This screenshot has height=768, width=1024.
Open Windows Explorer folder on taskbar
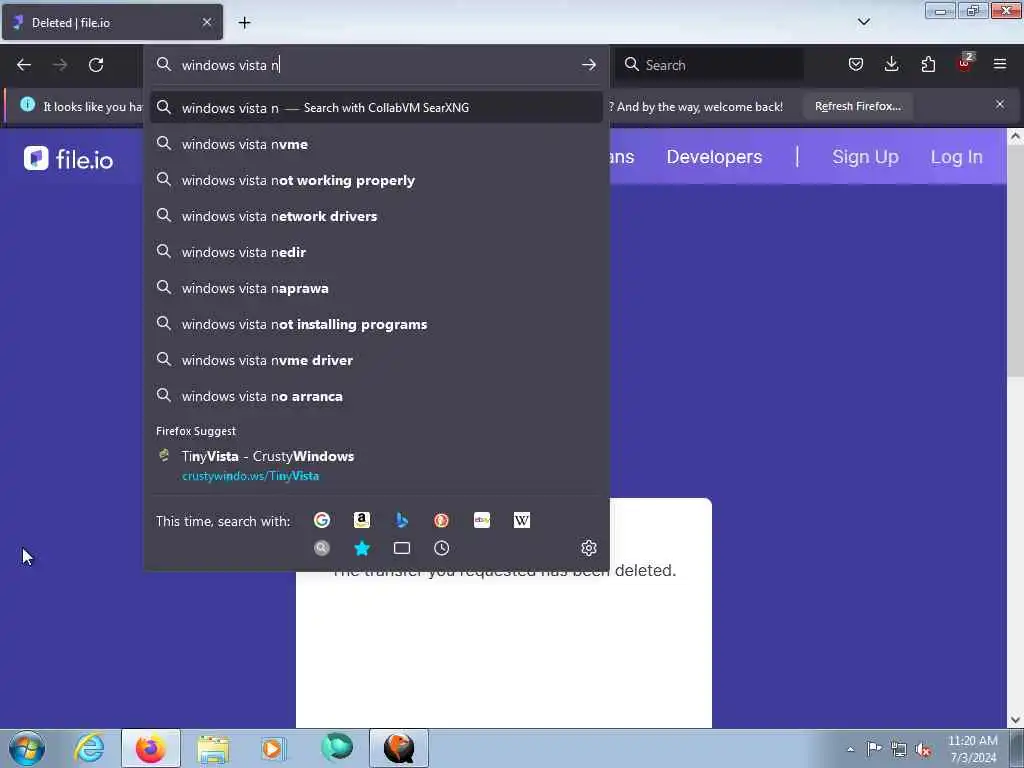(x=213, y=748)
